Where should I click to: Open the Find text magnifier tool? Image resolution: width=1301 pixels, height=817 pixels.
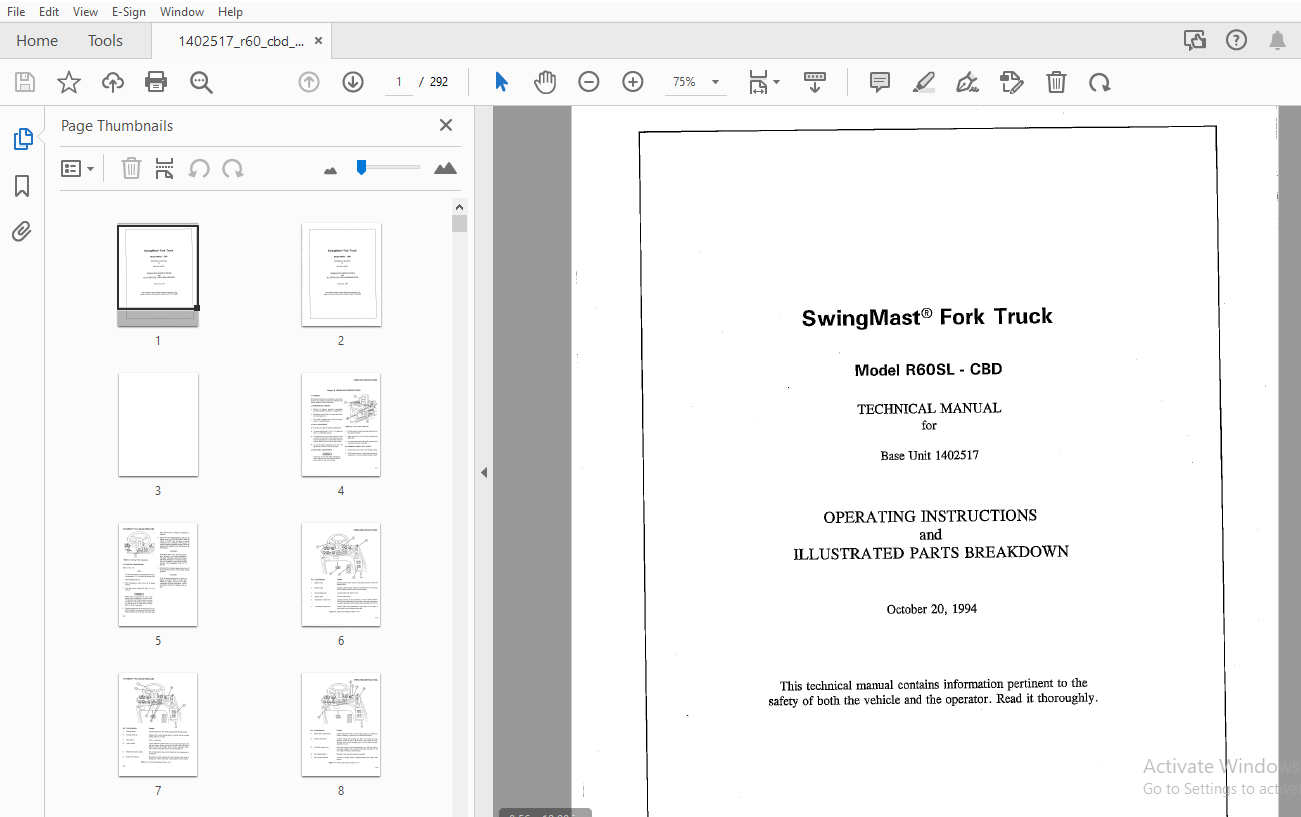coord(201,82)
